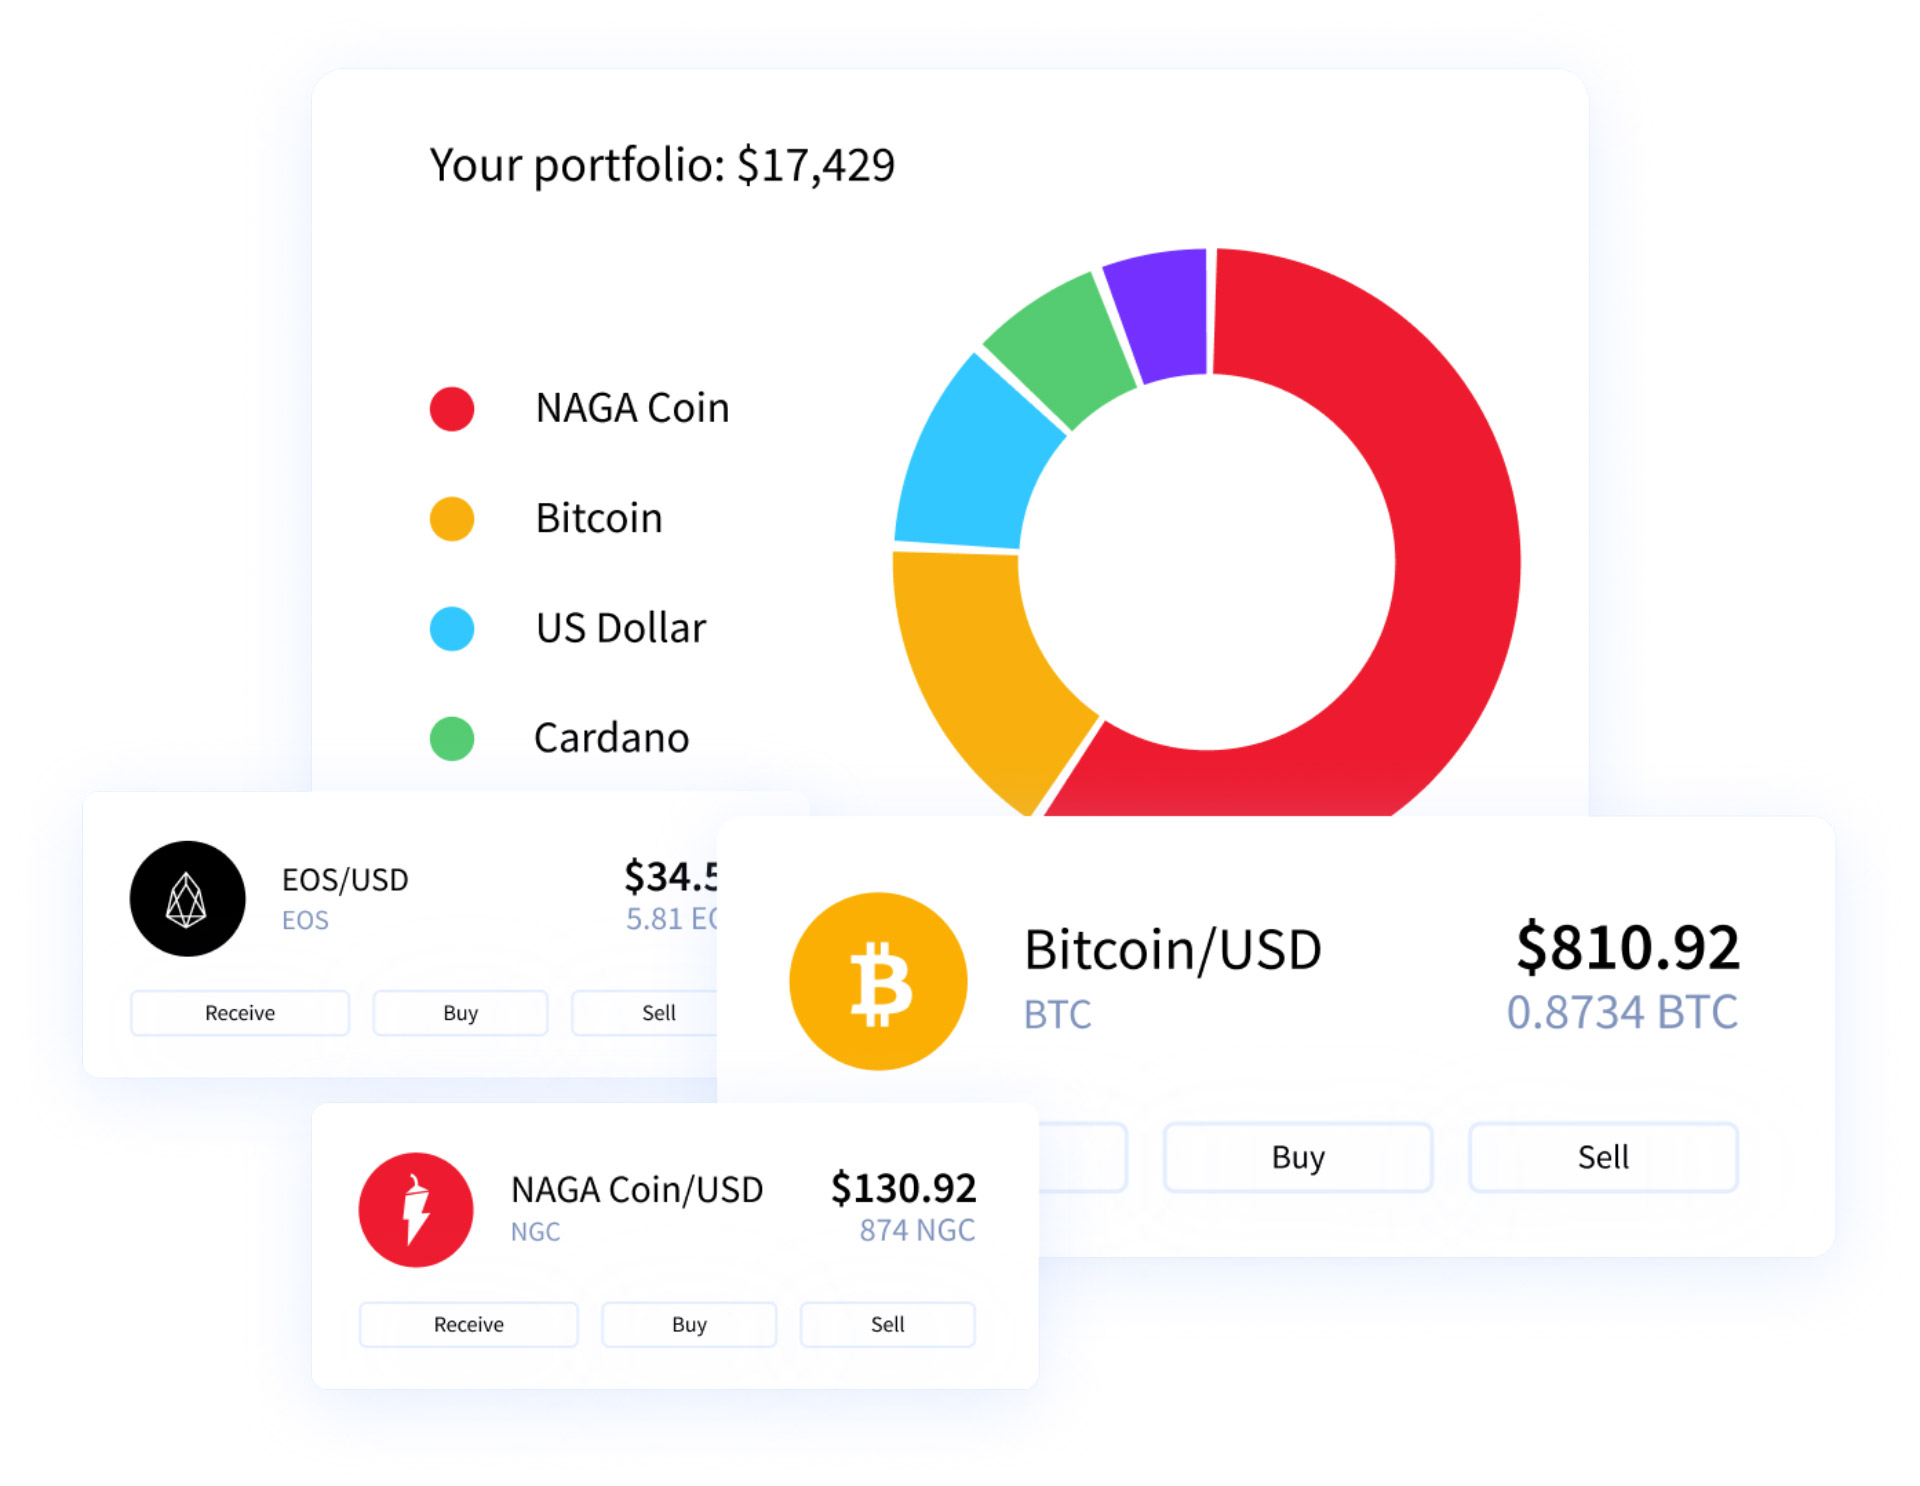This screenshot has height=1486, width=1920.
Task: Click Receive on the EOS/USD card
Action: pos(238,1012)
